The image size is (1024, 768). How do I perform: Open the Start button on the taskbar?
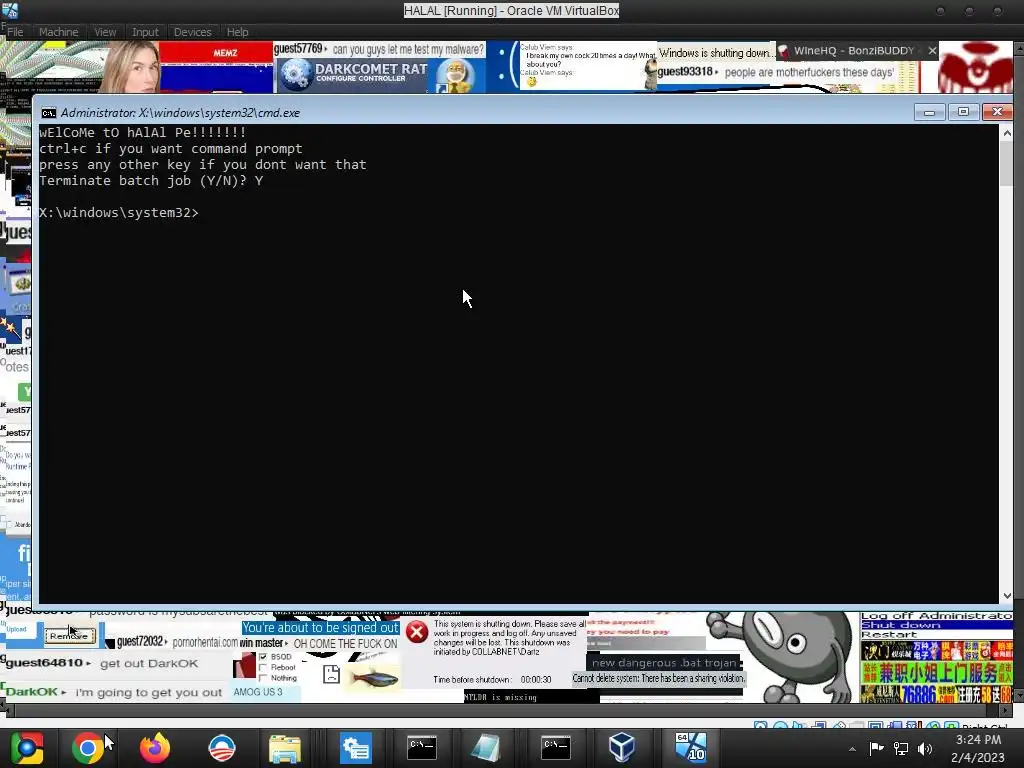tap(26, 747)
